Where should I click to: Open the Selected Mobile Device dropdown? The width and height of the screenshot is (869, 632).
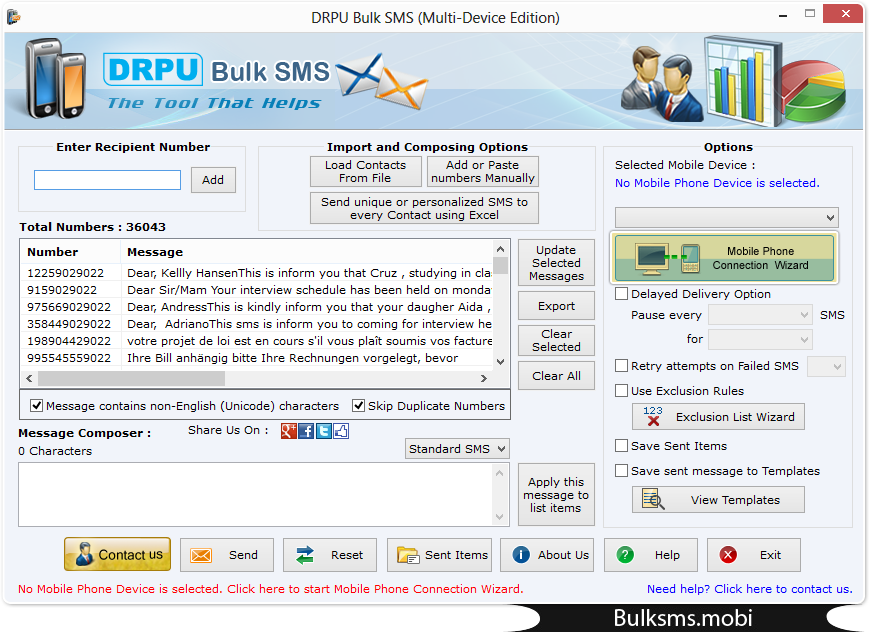pyautogui.click(x=727, y=217)
